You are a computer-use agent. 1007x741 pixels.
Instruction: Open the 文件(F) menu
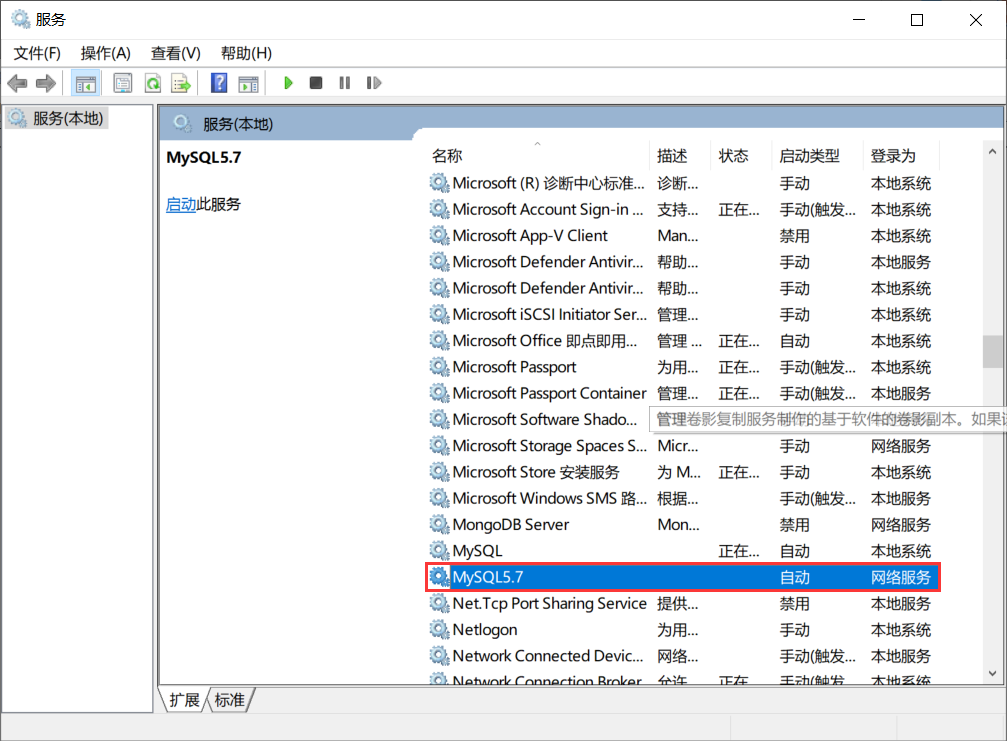click(37, 53)
